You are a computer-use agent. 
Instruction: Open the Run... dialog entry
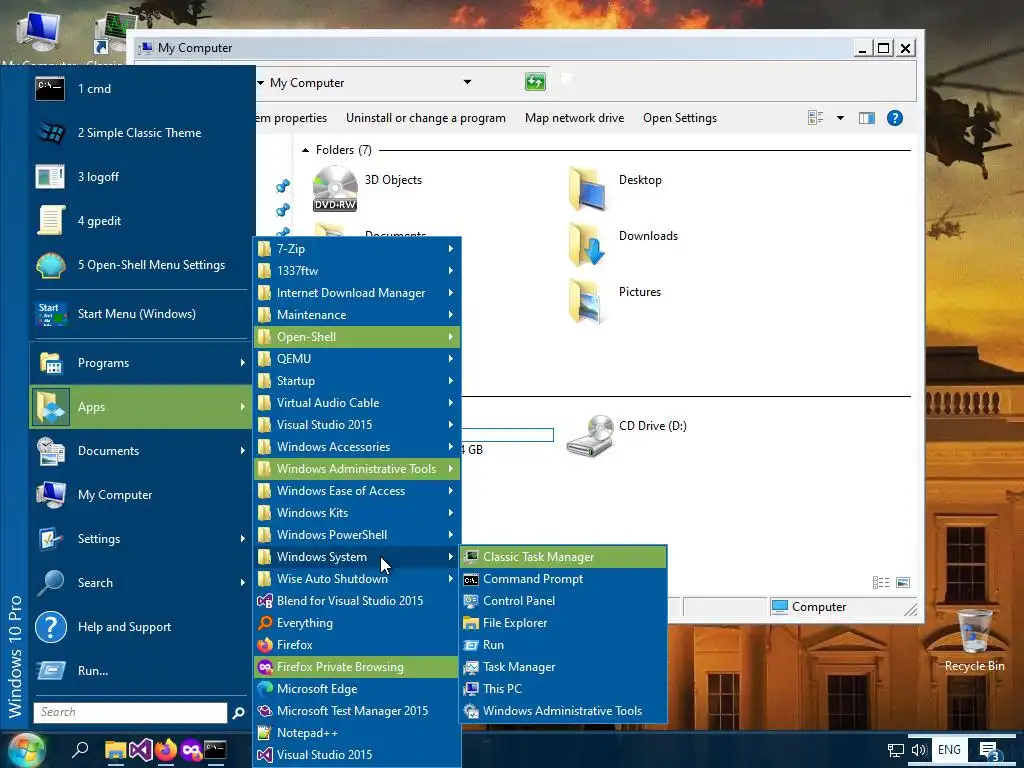tap(140, 671)
